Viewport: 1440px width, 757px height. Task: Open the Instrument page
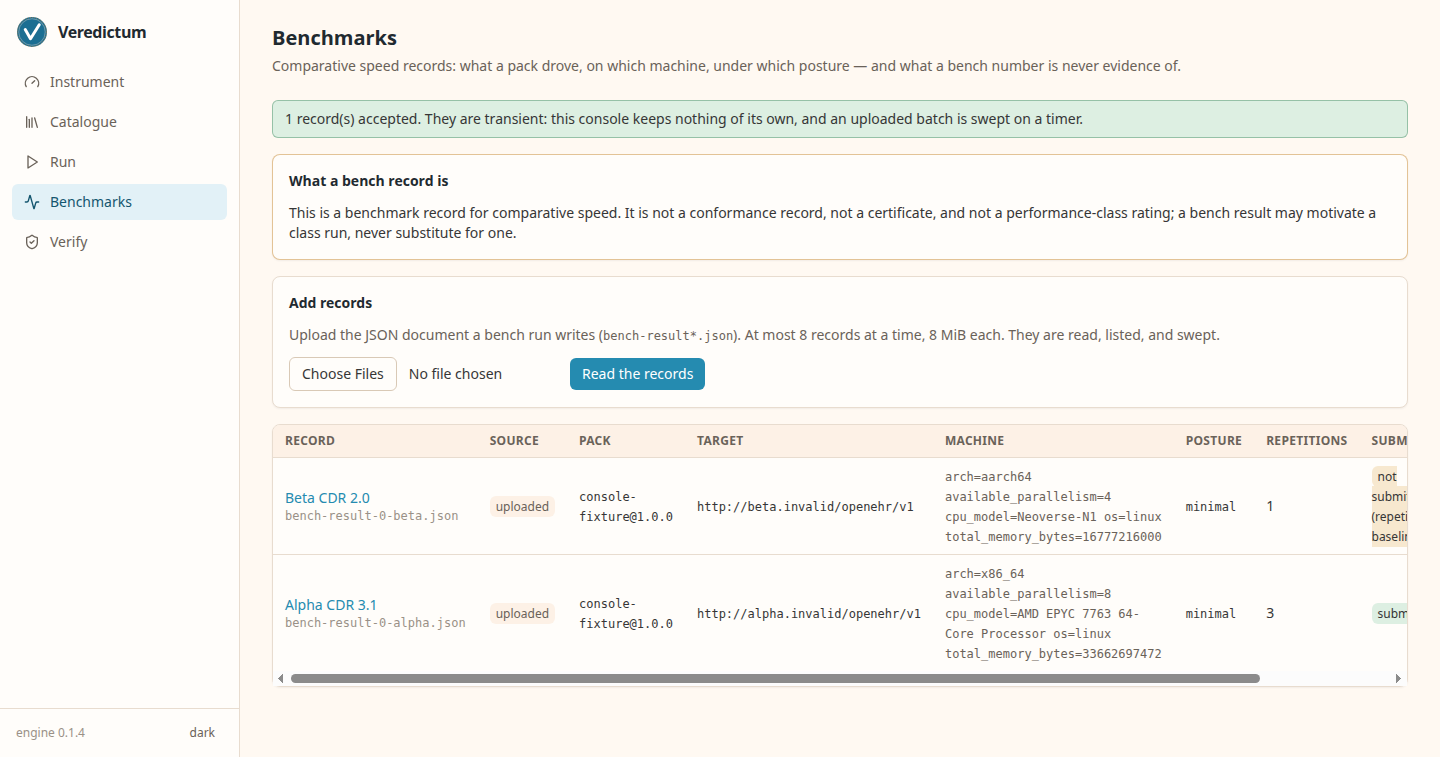pyautogui.click(x=119, y=82)
